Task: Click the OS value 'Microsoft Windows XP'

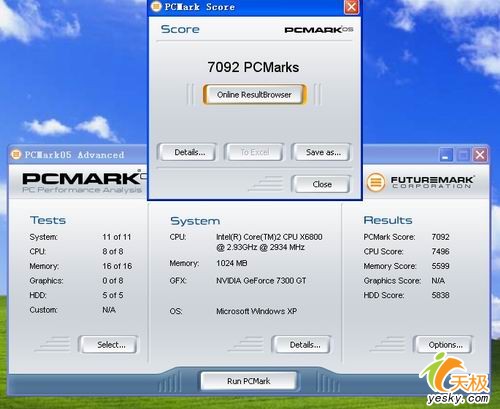Action: click(x=256, y=311)
